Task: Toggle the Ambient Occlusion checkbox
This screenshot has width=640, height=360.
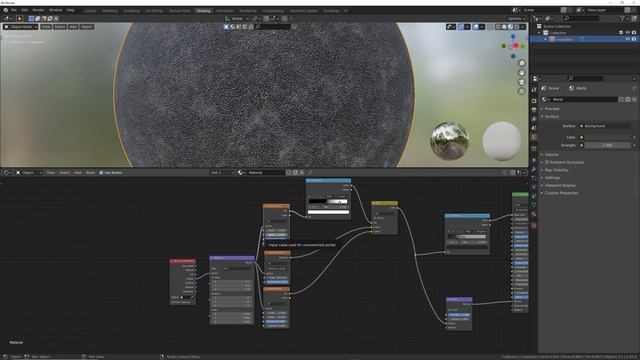Action: tap(547, 162)
